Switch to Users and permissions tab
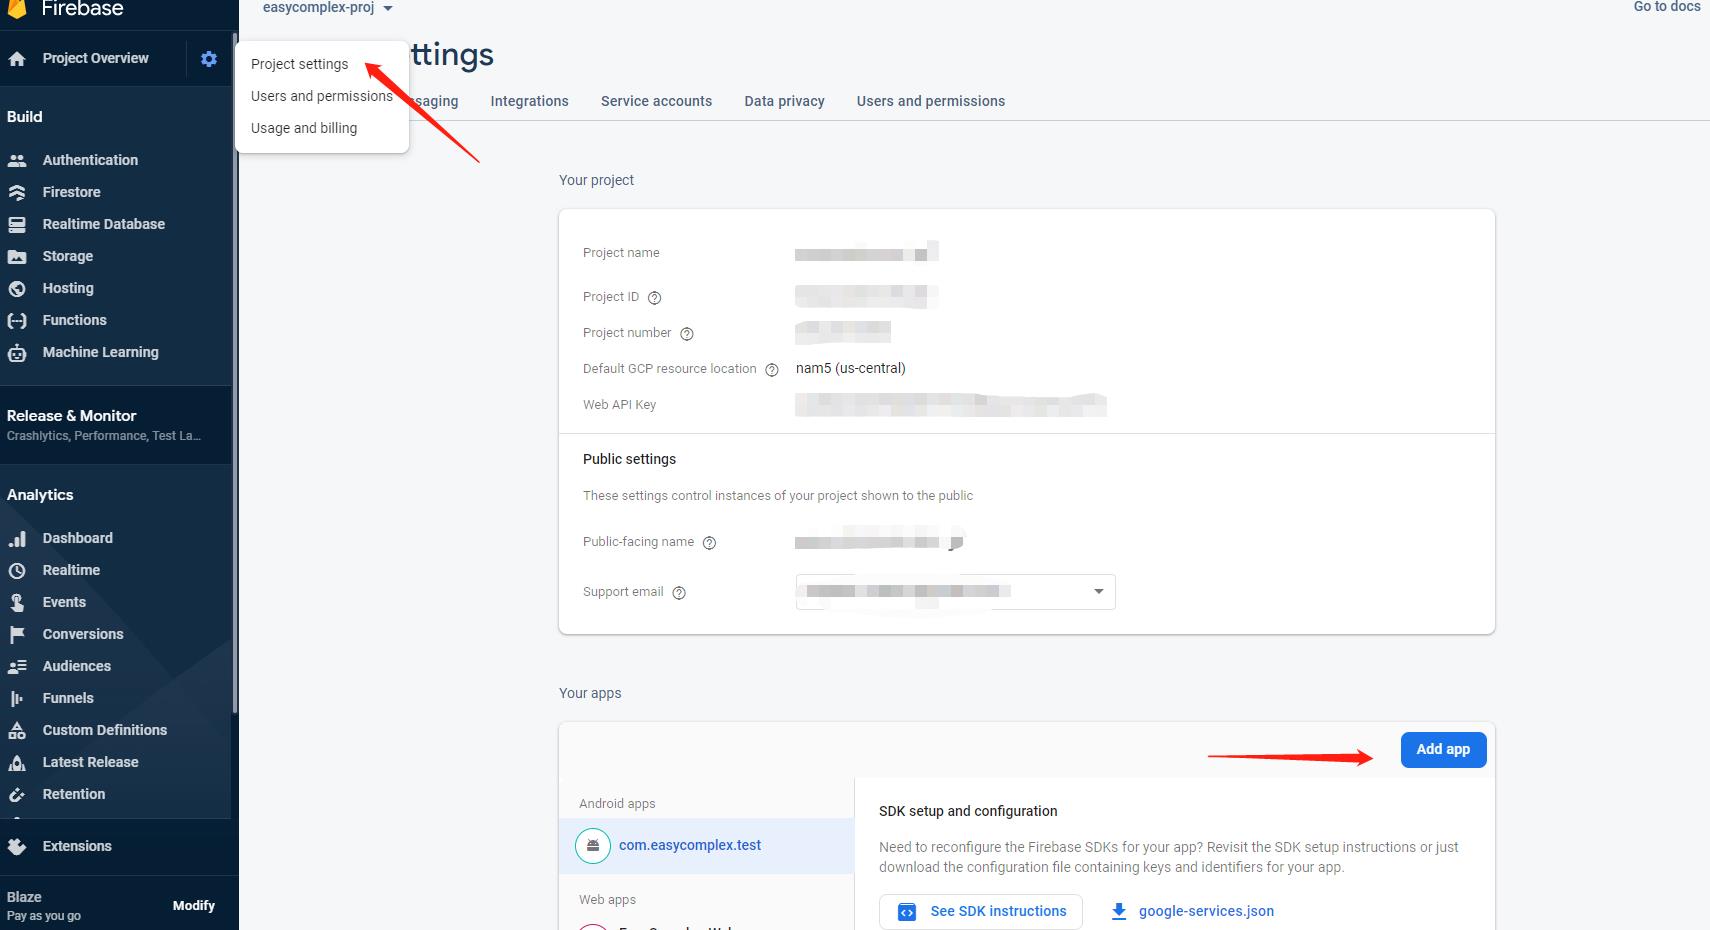The image size is (1710, 930). pyautogui.click(x=931, y=101)
